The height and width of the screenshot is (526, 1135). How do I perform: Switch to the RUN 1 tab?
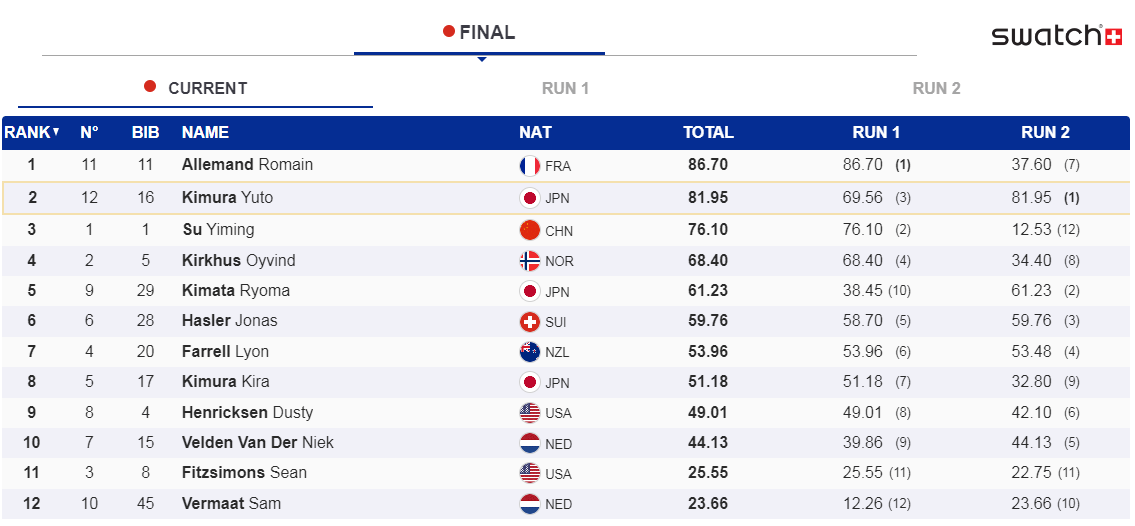click(565, 88)
